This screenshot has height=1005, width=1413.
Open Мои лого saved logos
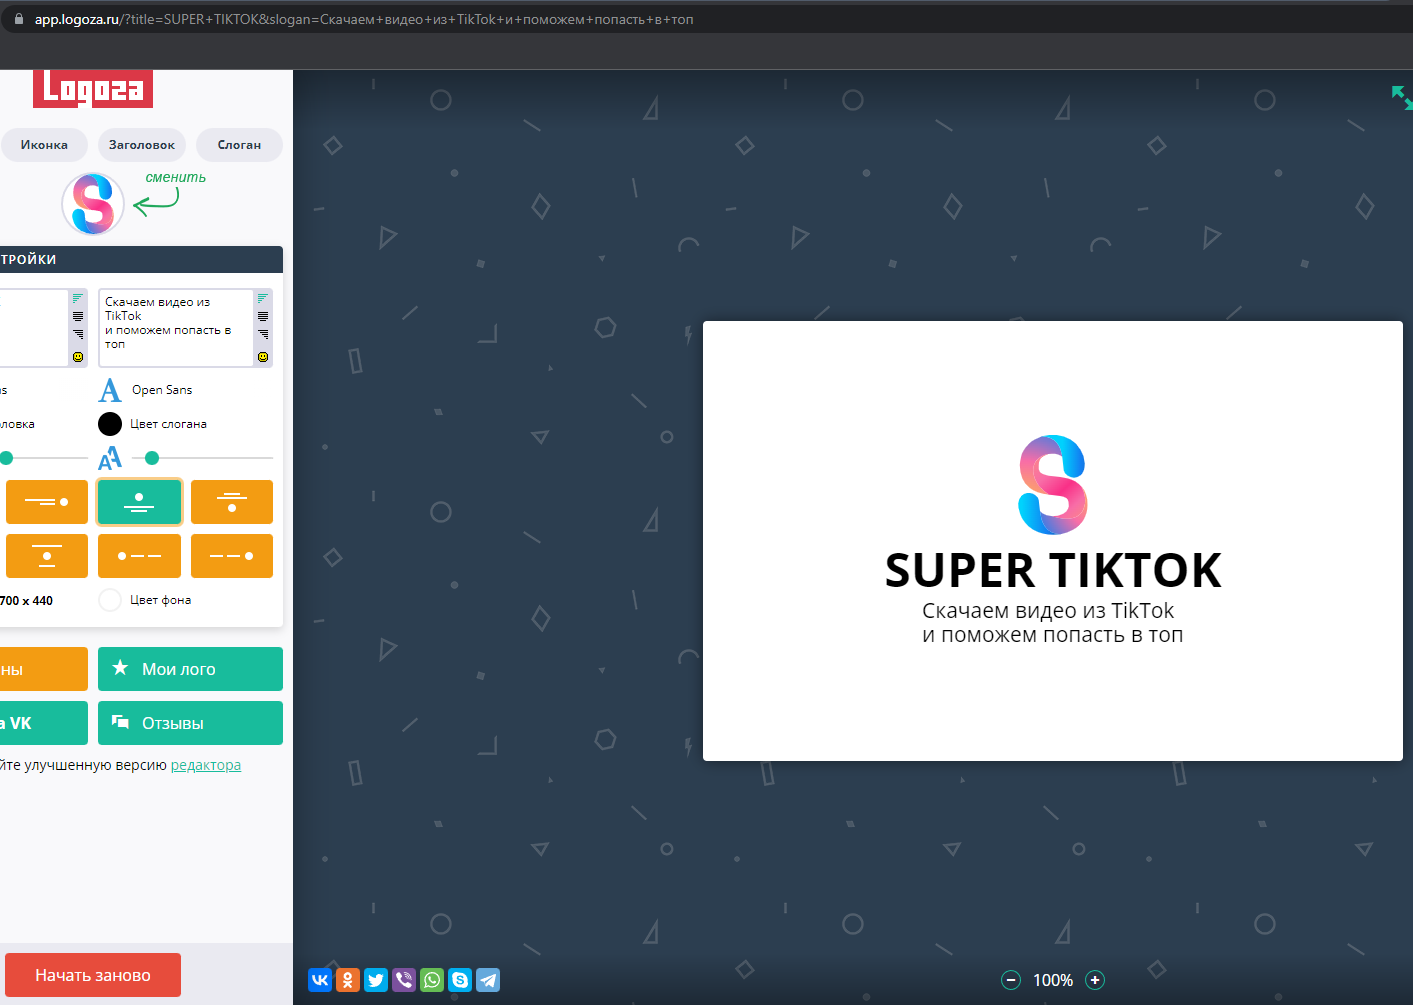[x=190, y=669]
